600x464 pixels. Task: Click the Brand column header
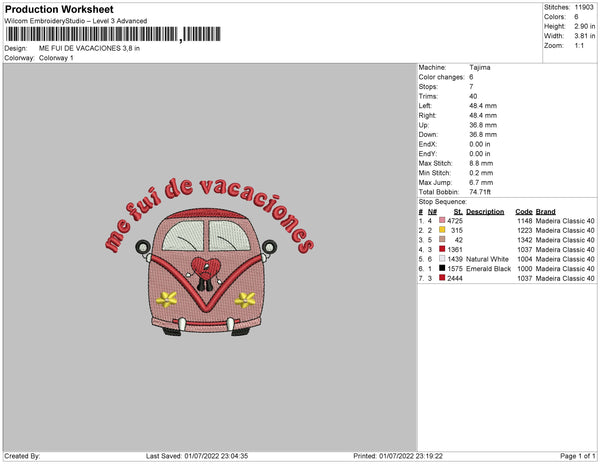click(x=545, y=212)
